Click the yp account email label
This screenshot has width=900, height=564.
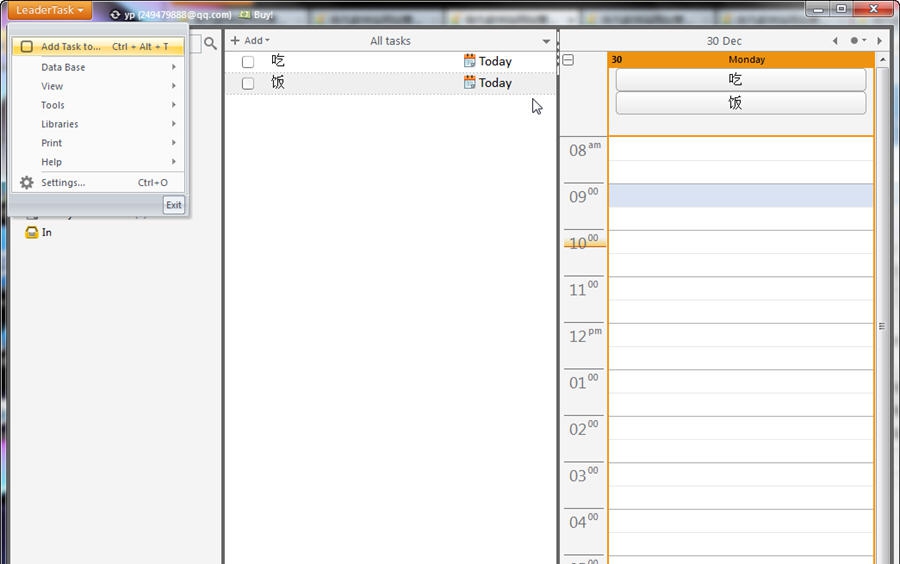[178, 14]
